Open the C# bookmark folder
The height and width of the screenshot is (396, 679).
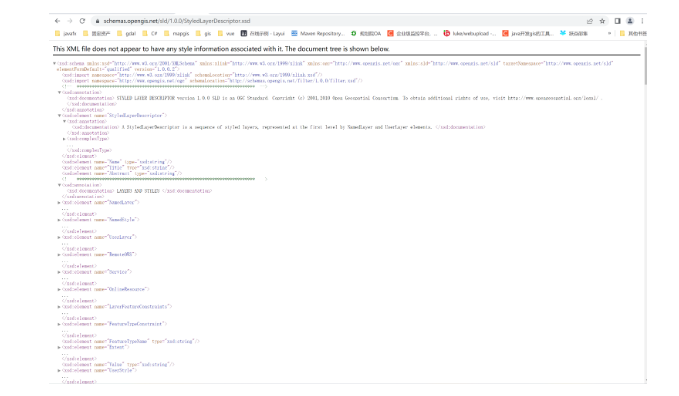(150, 33)
